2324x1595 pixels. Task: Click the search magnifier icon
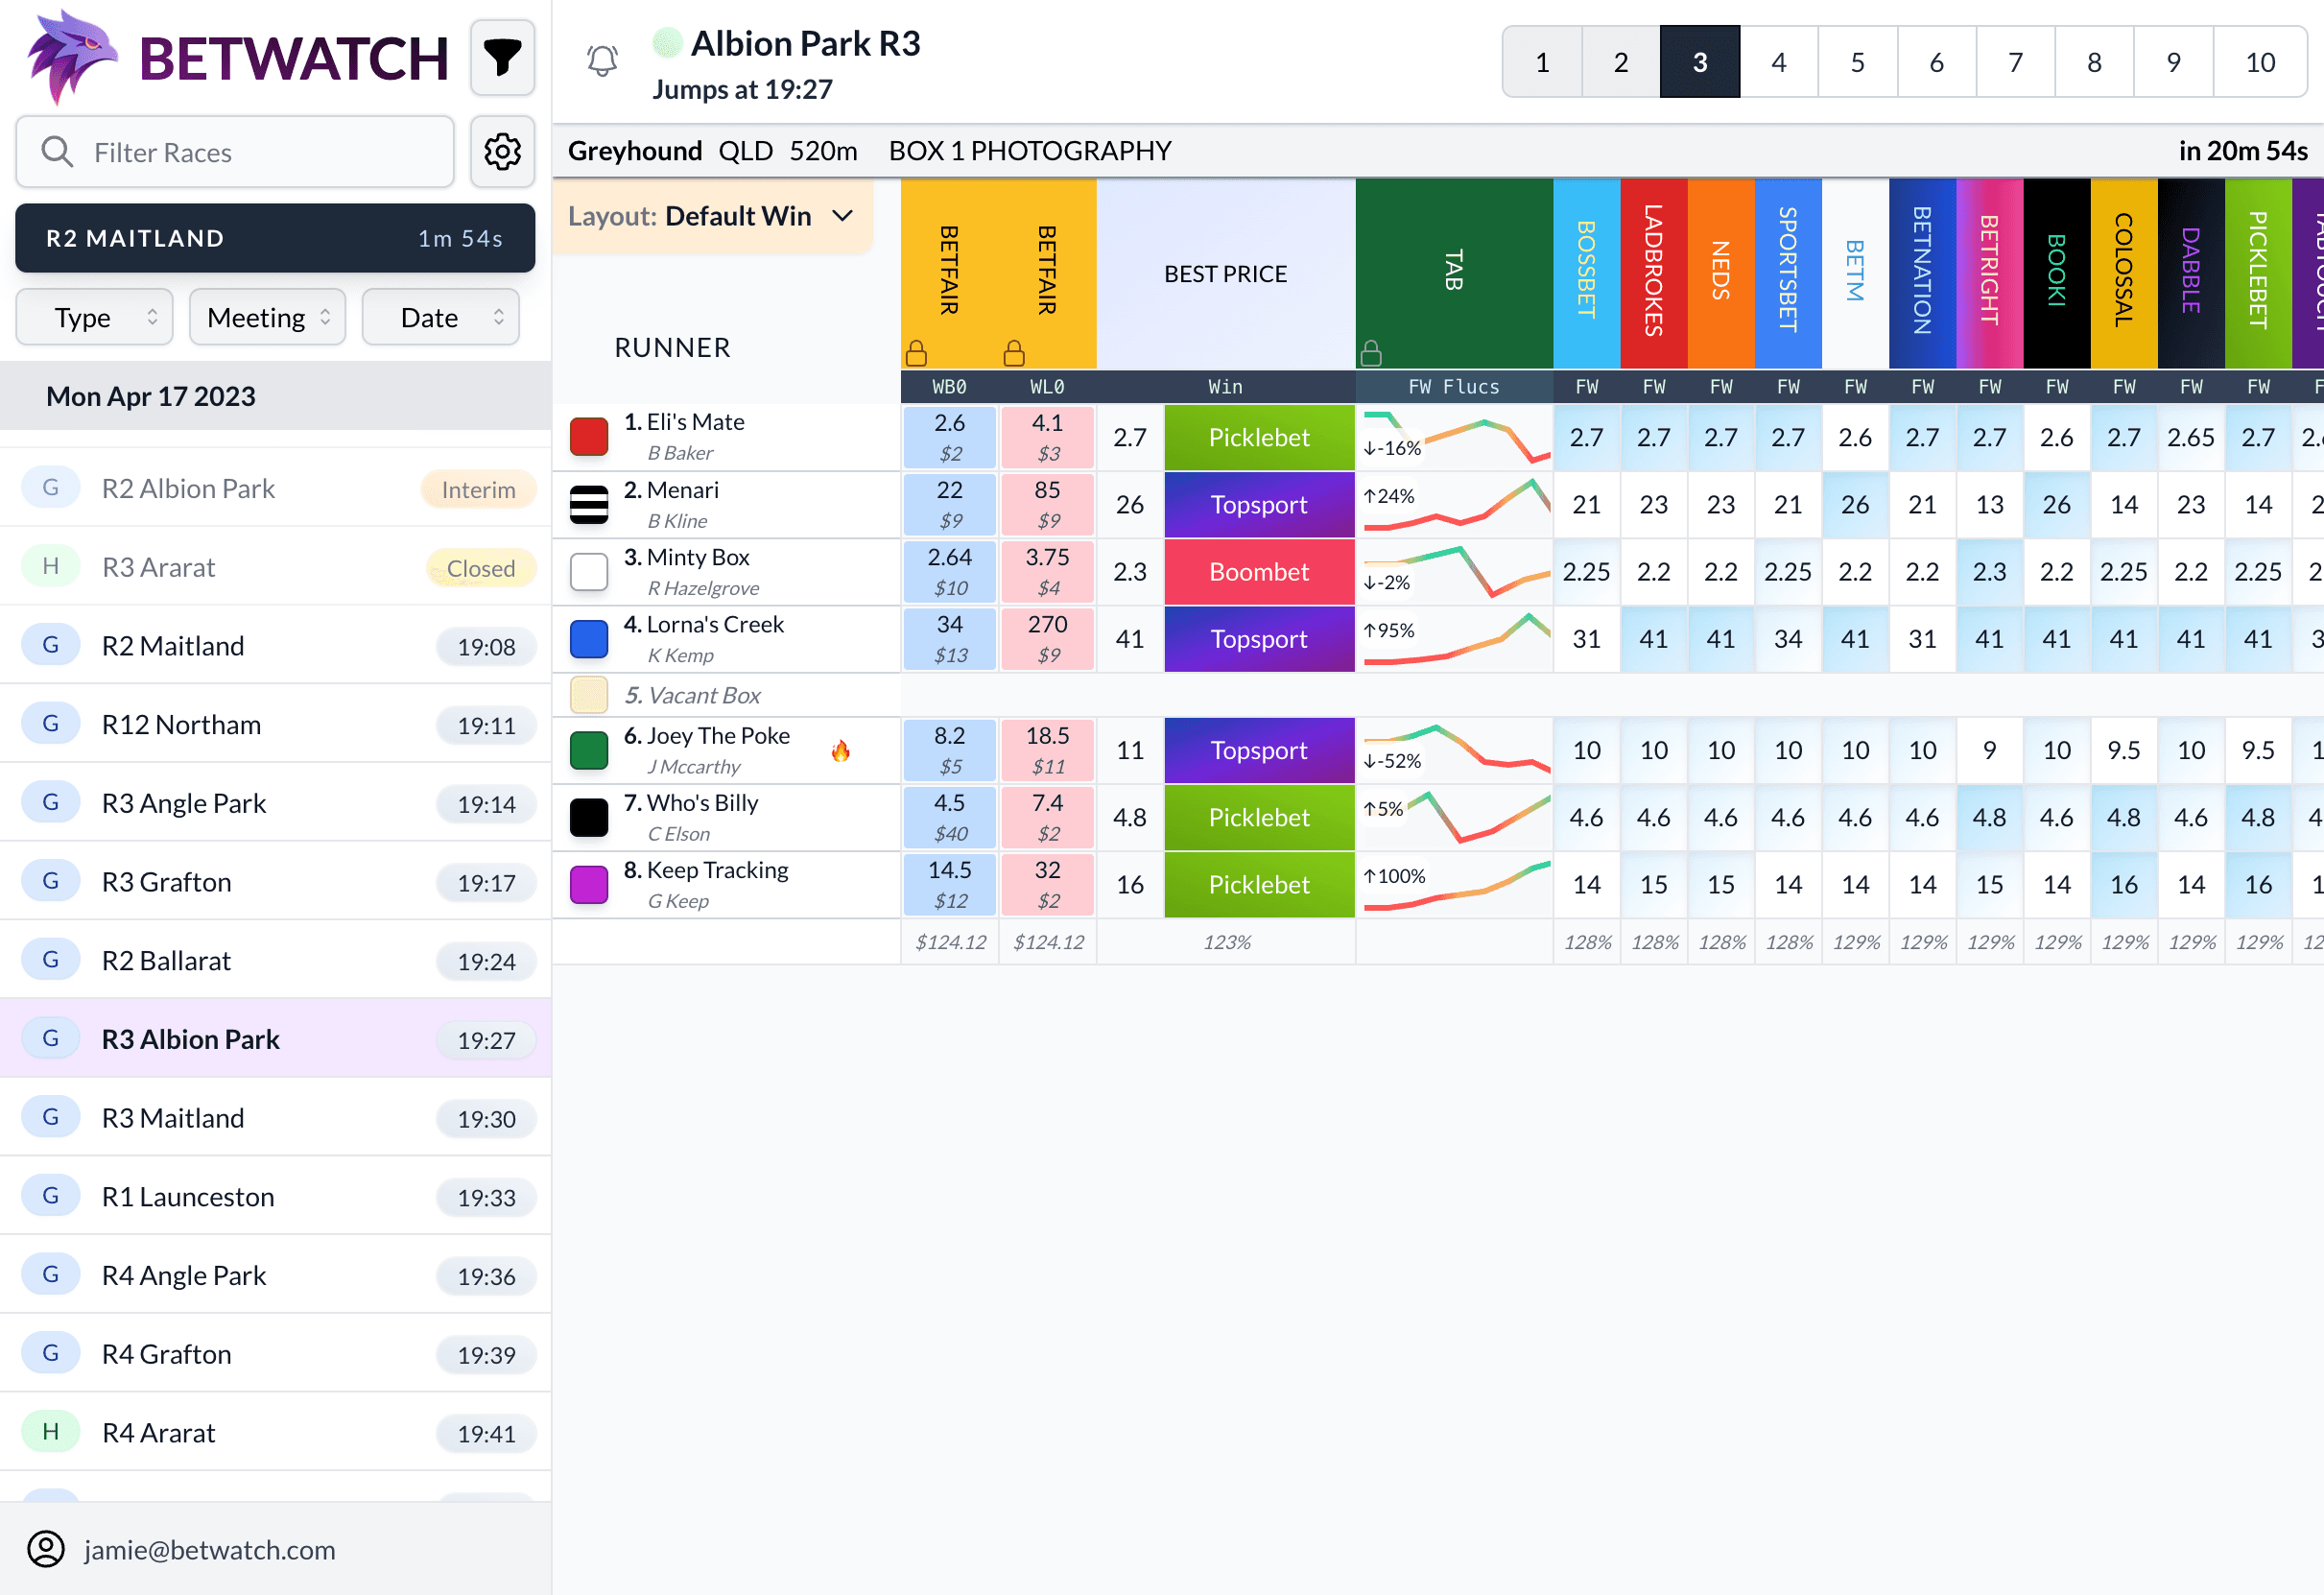tap(57, 152)
